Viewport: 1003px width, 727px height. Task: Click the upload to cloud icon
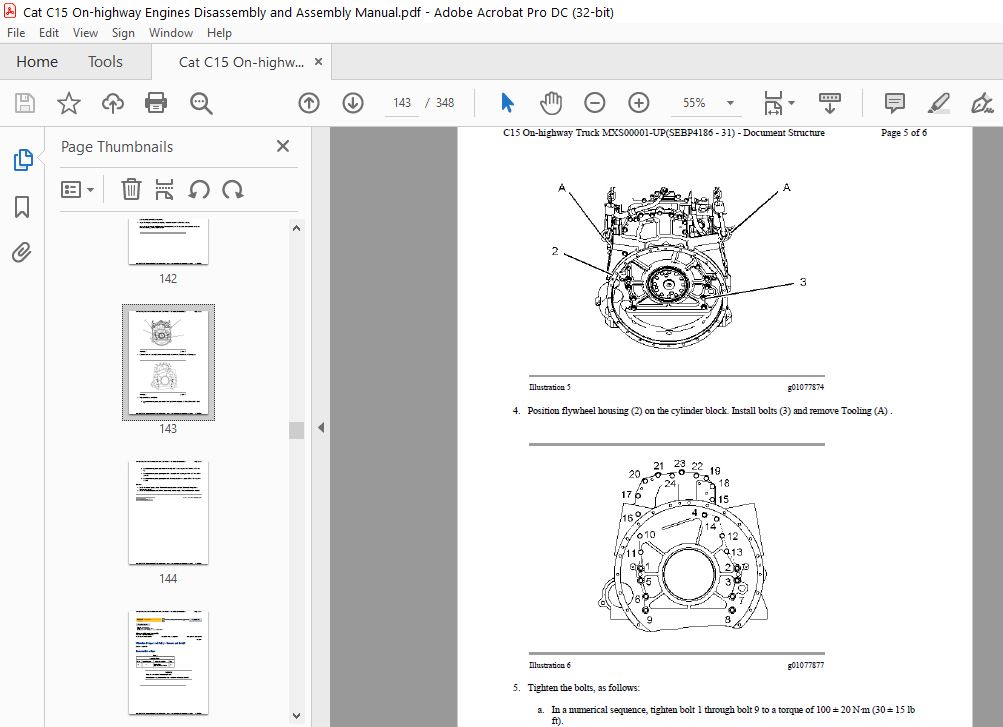pyautogui.click(x=113, y=103)
